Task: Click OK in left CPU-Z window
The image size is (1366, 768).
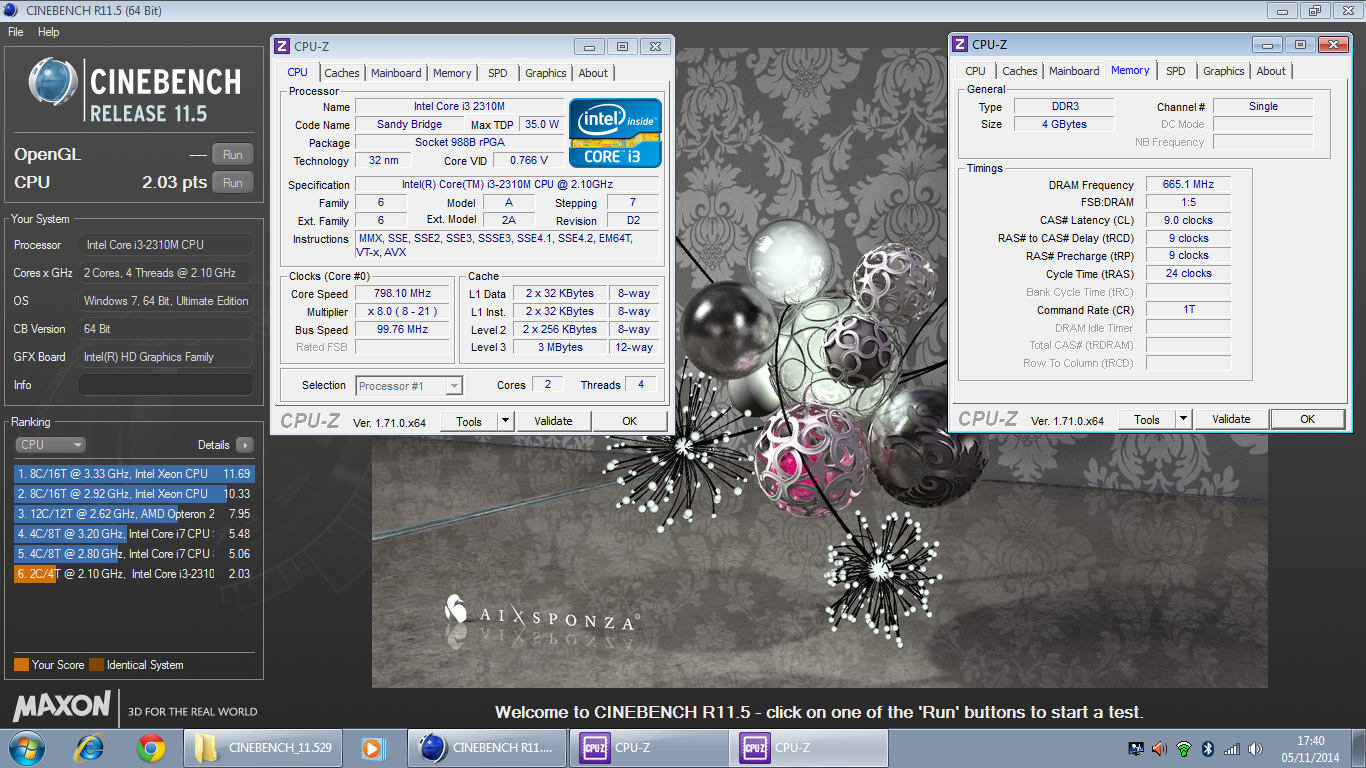Action: tap(629, 421)
